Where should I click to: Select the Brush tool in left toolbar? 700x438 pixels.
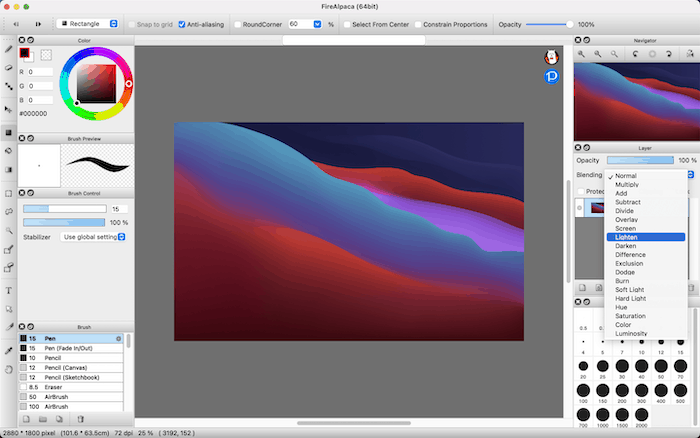[8, 48]
